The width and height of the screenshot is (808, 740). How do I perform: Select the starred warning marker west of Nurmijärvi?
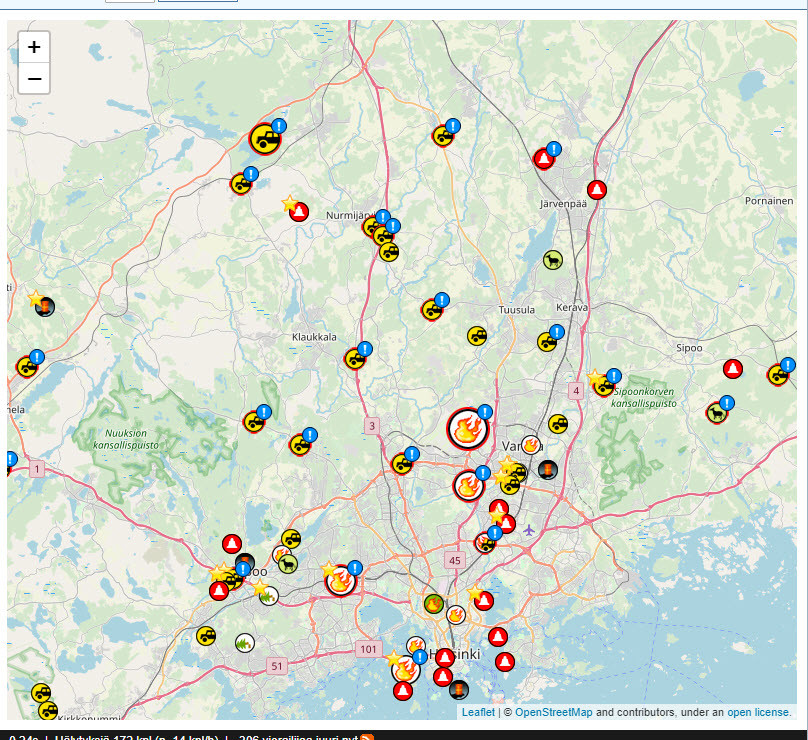tap(299, 212)
